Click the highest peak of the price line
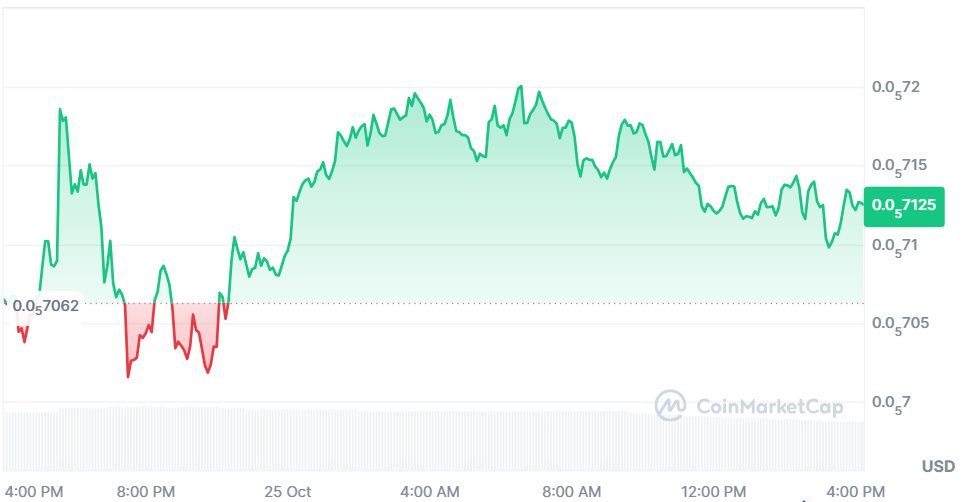The height and width of the screenshot is (502, 968). tap(521, 87)
